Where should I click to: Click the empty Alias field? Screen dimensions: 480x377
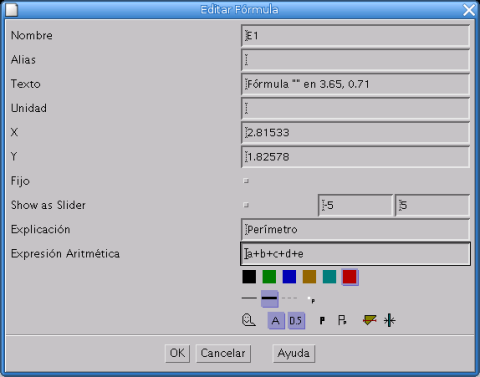[355, 60]
